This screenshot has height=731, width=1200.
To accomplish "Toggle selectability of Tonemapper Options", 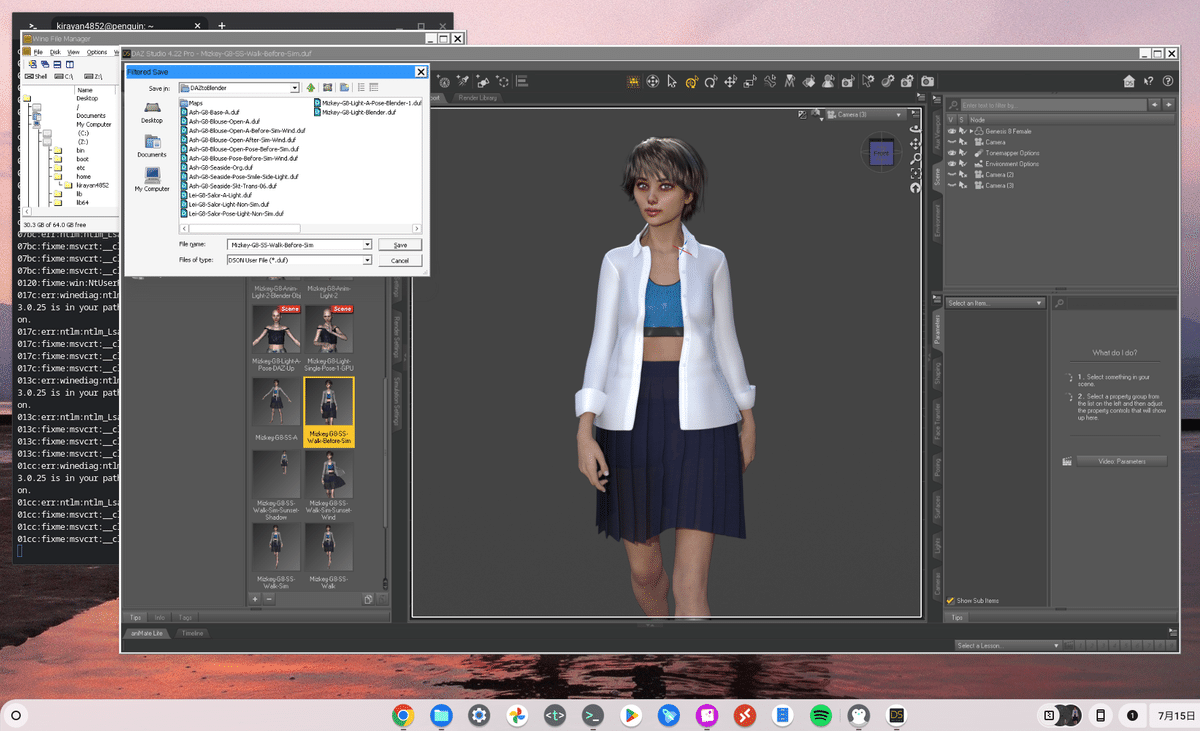I will pyautogui.click(x=962, y=153).
